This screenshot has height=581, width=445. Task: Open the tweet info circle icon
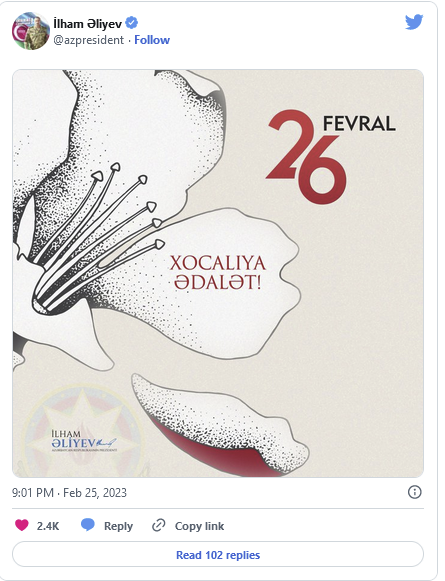click(414, 492)
